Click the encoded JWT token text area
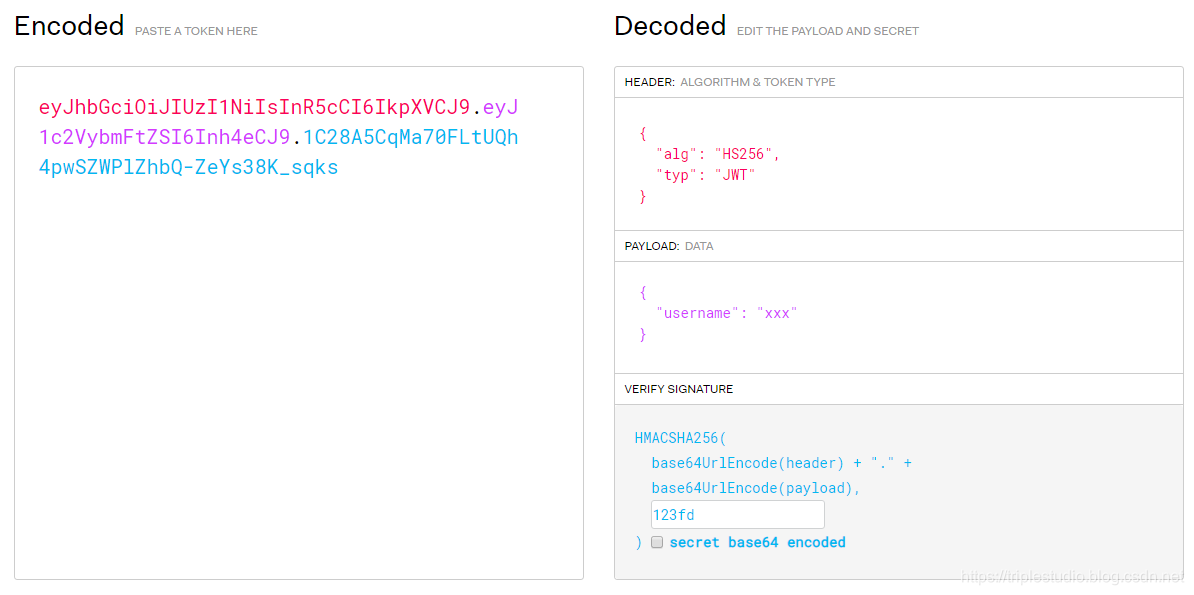1194x595 pixels. click(299, 323)
